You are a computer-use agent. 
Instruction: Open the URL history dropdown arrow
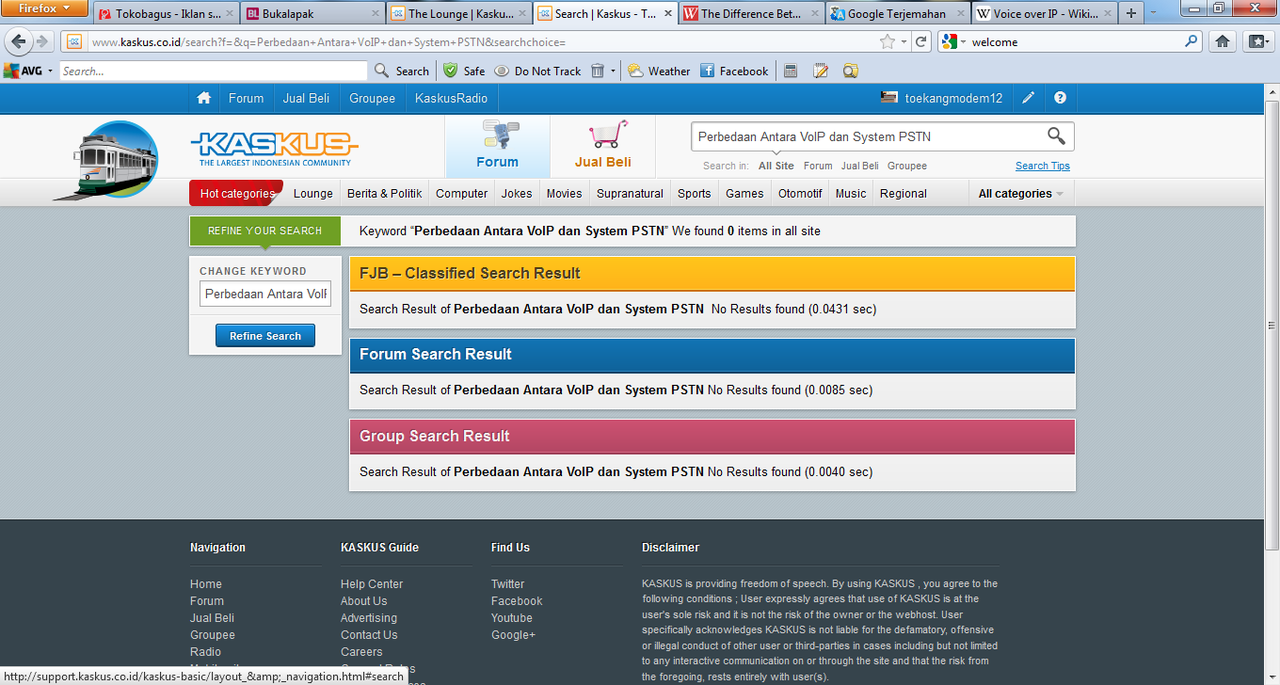pyautogui.click(x=903, y=42)
